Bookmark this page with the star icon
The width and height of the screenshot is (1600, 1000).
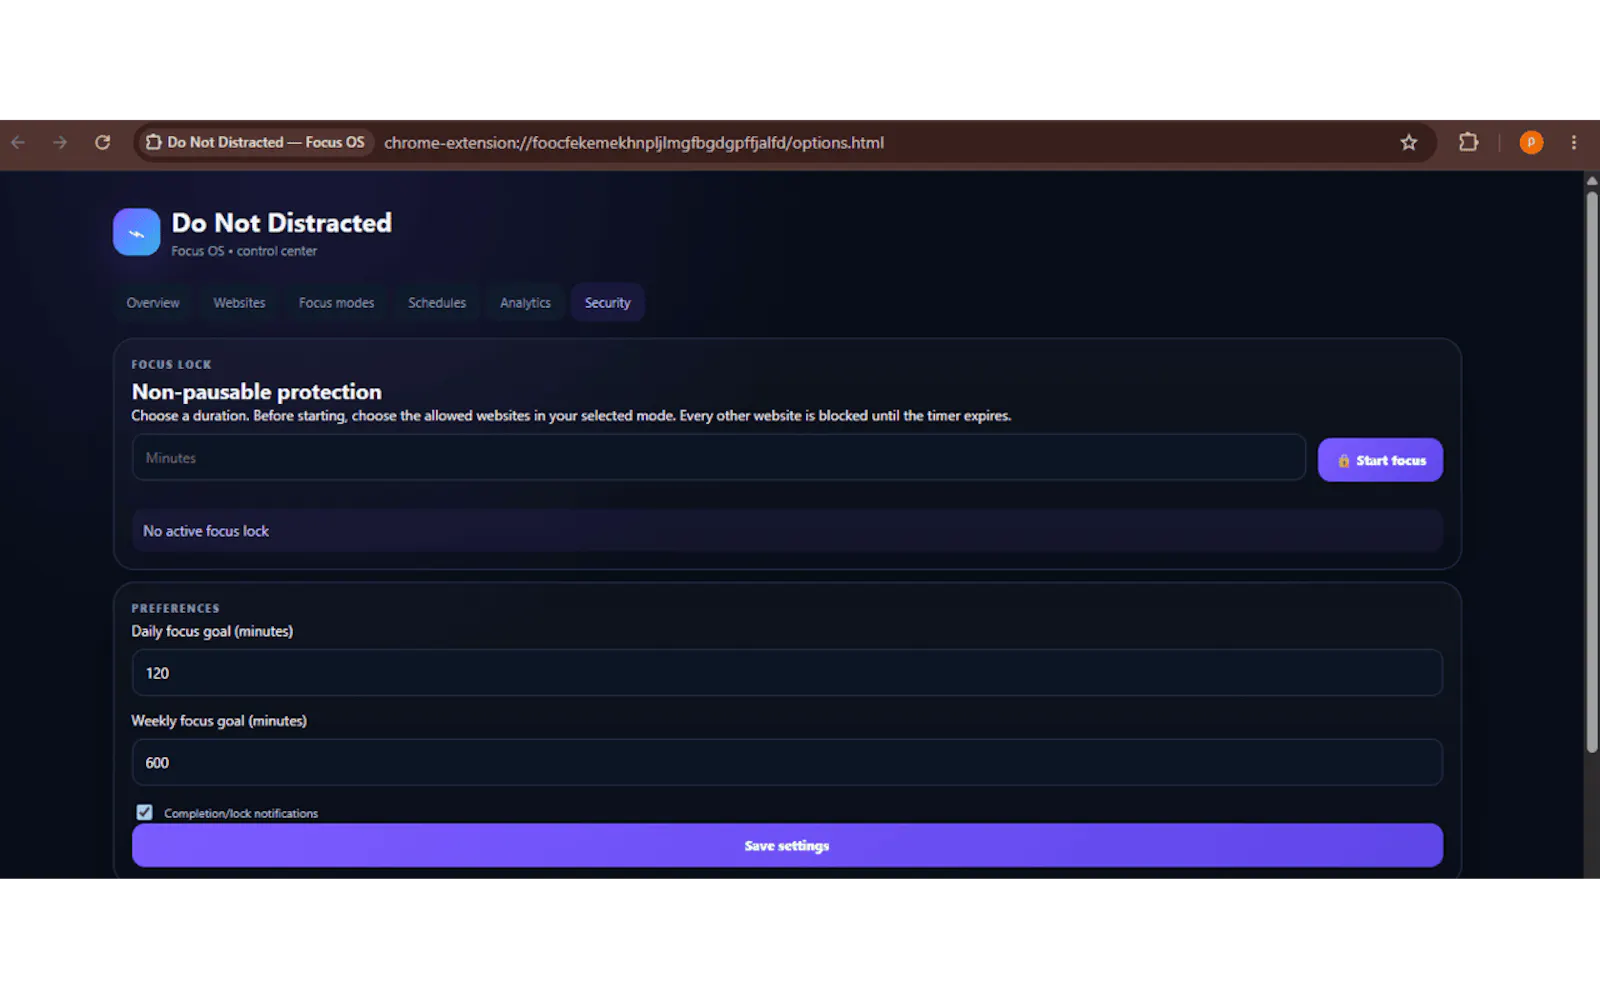[x=1409, y=143]
